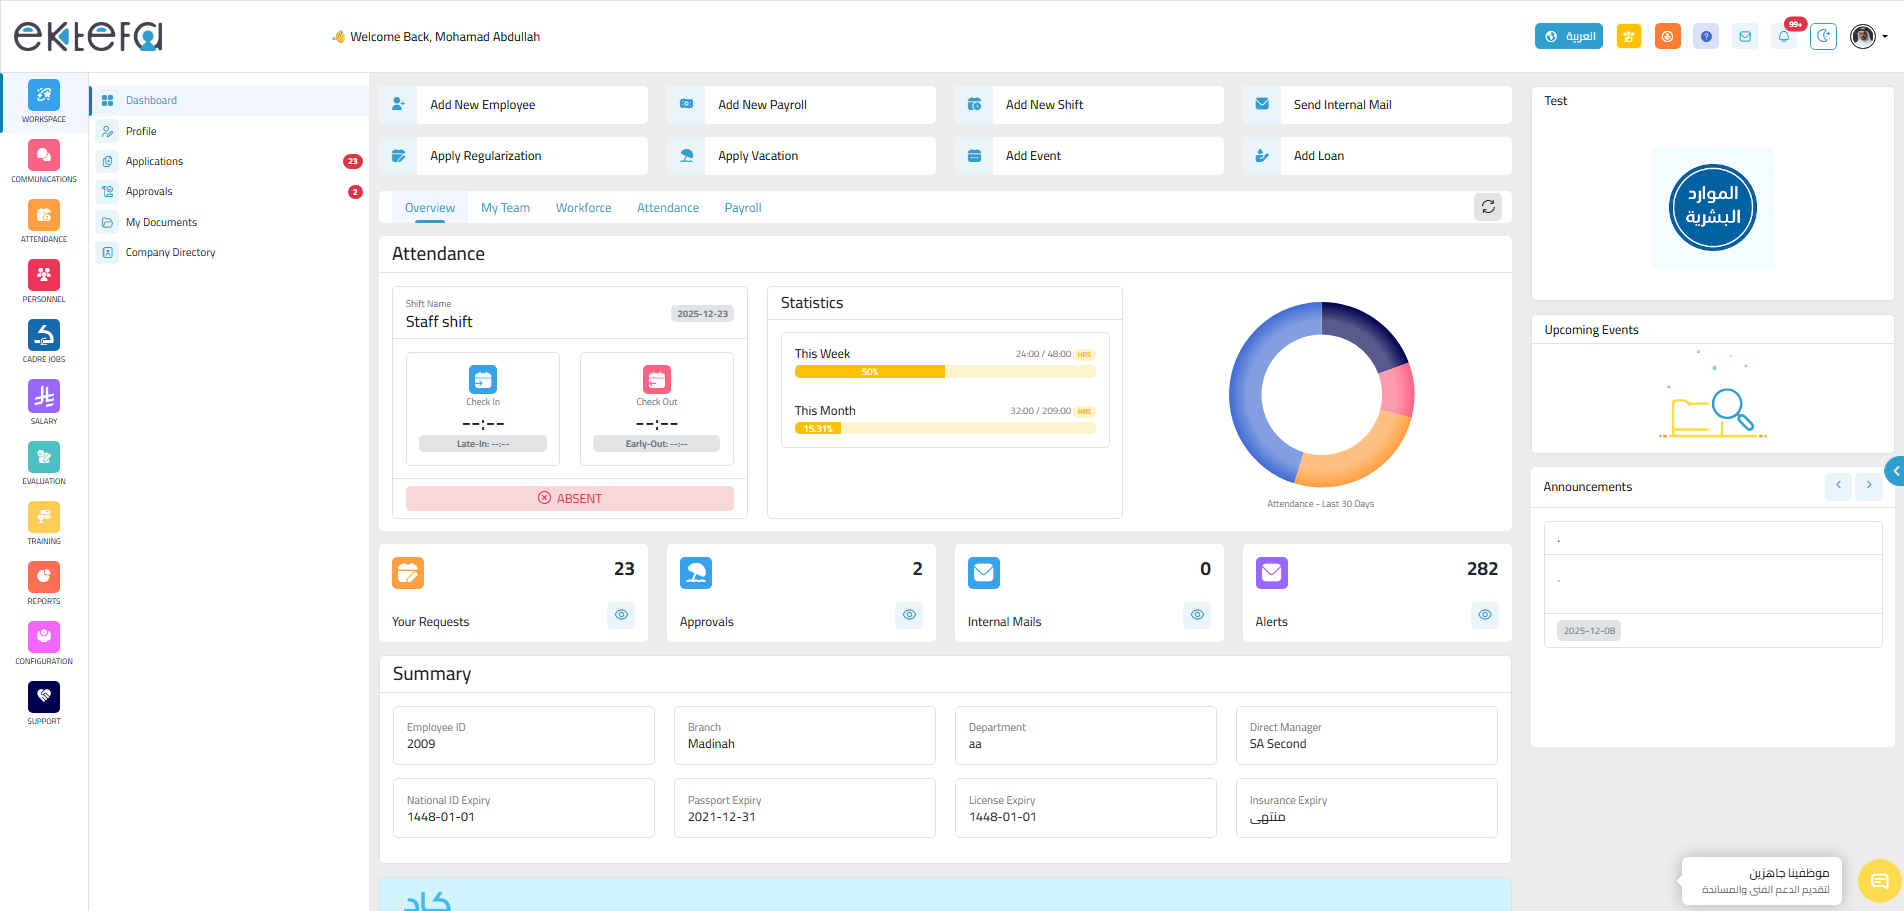Click the This Week hours progress bar
The width and height of the screenshot is (1904, 911).
[x=945, y=372]
